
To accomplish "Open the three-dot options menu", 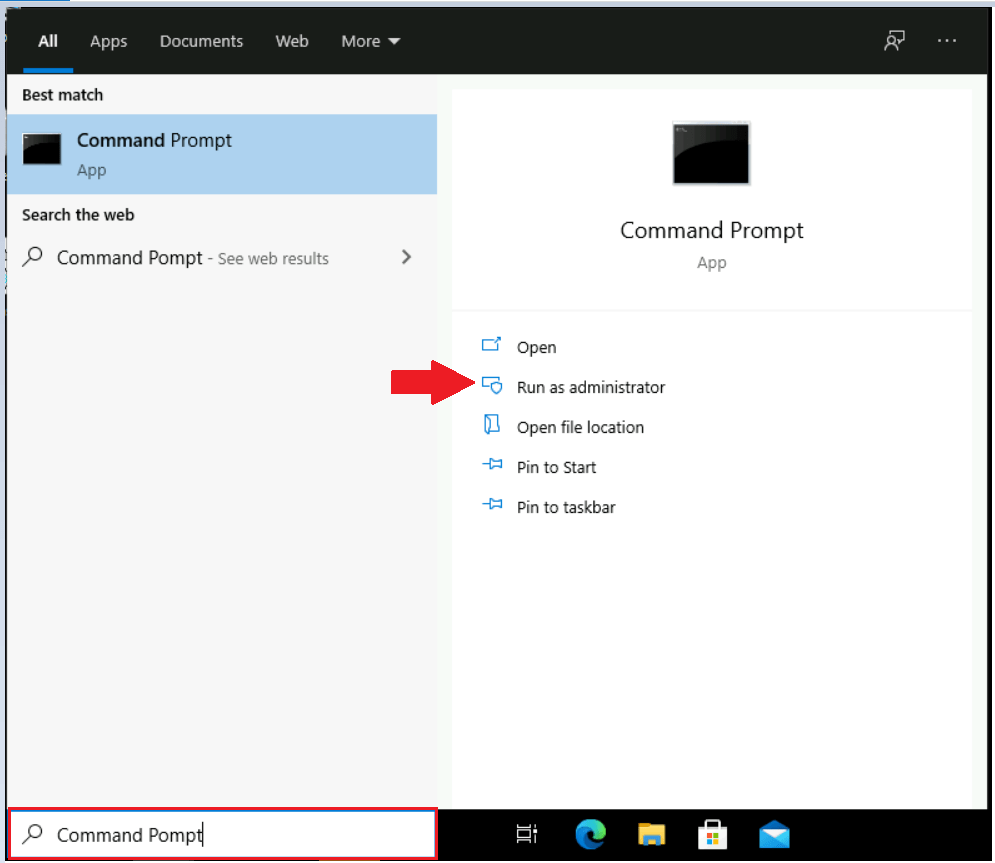I will (x=947, y=41).
